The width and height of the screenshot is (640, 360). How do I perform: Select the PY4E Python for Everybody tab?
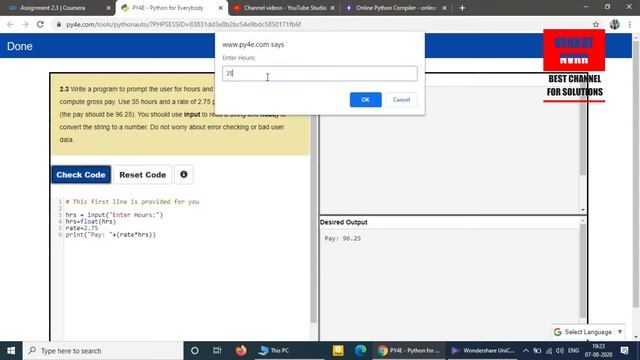click(x=168, y=8)
